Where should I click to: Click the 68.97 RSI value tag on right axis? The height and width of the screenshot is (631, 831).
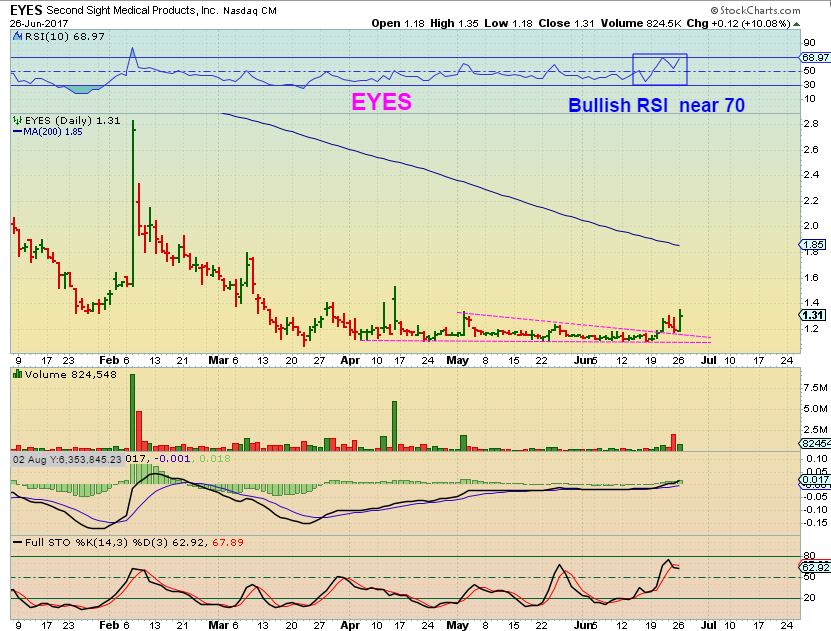[815, 57]
